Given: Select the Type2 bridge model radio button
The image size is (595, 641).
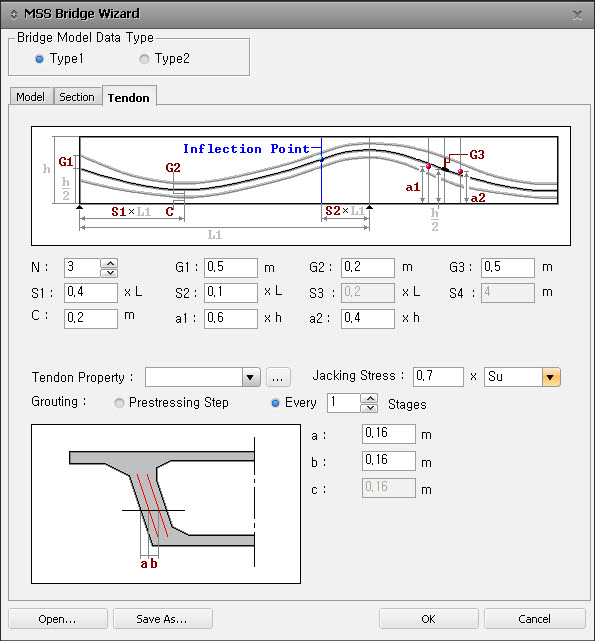Looking at the screenshot, I should [144, 59].
